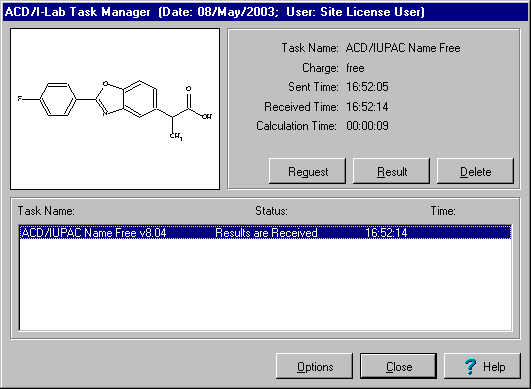Screen dimensions: 531x389
Task: Close the Task Manager window
Action: point(399,366)
